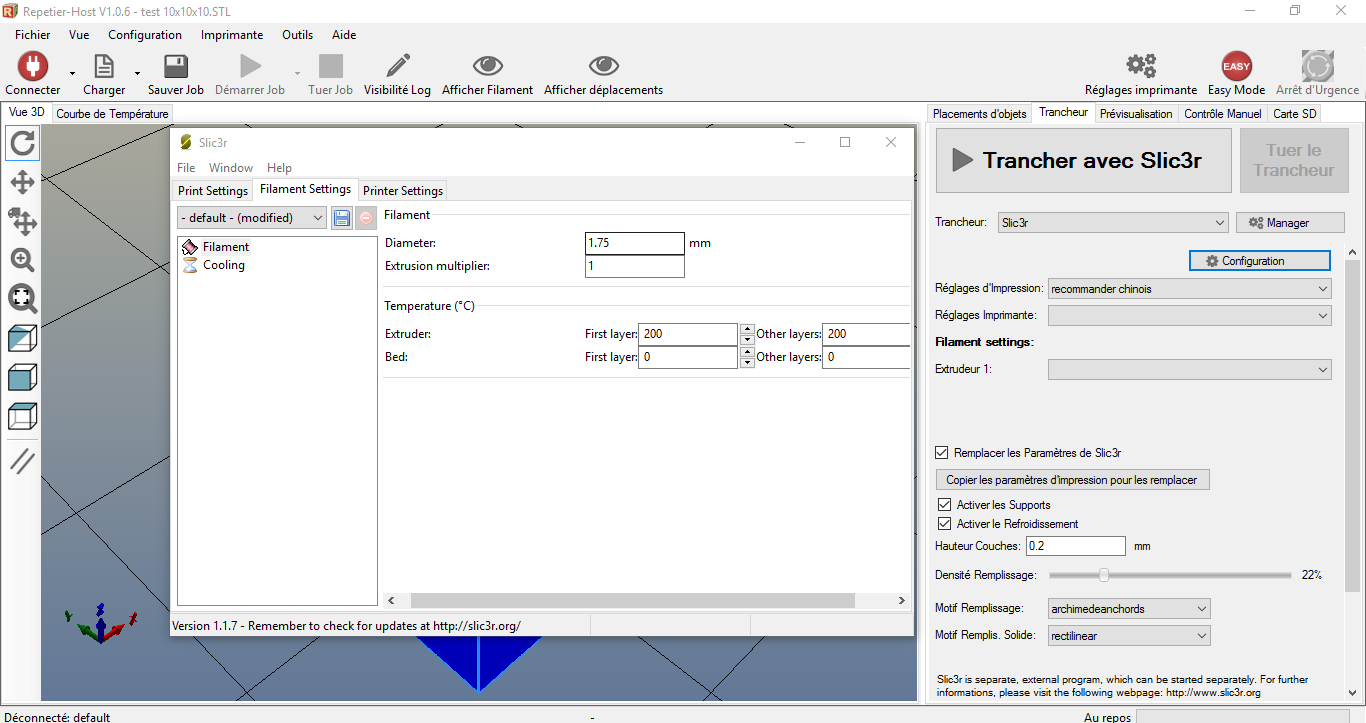
Task: Open Réglages imprimante gears icon
Action: click(x=1141, y=66)
